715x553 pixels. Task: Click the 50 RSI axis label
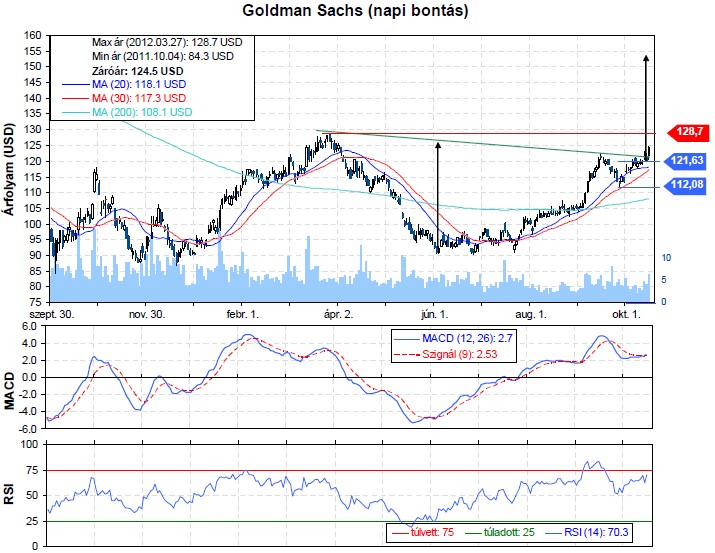[x=32, y=496]
